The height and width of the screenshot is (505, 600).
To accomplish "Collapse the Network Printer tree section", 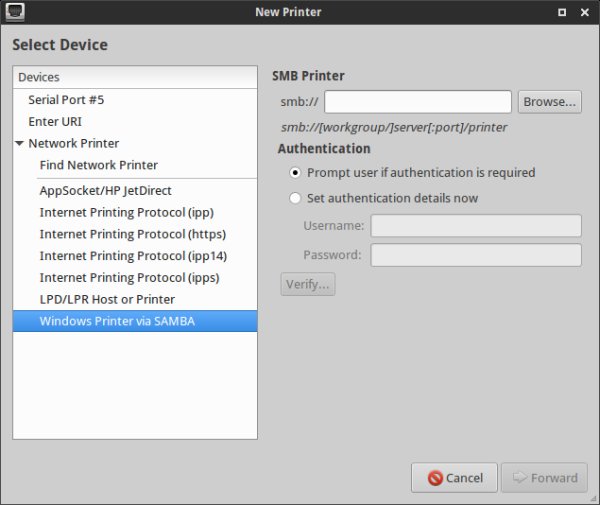I will point(20,144).
